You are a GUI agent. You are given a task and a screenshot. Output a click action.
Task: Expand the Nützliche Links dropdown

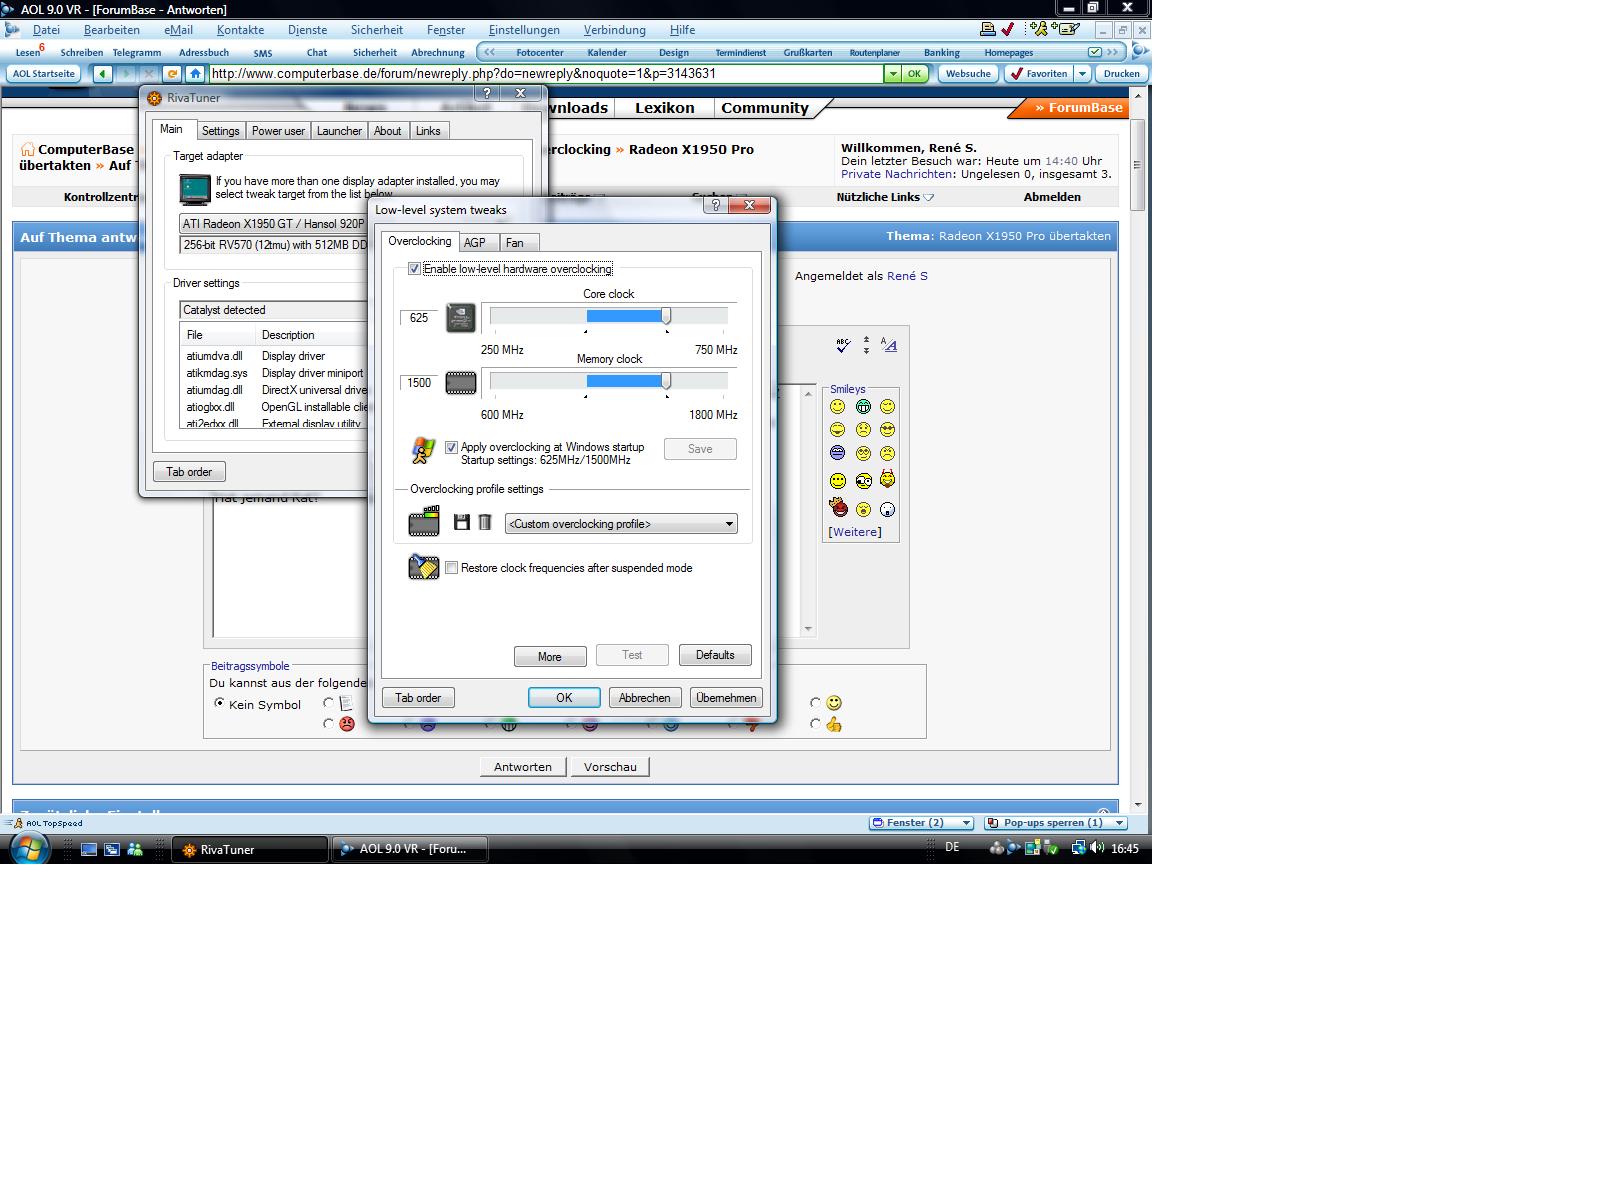point(929,197)
